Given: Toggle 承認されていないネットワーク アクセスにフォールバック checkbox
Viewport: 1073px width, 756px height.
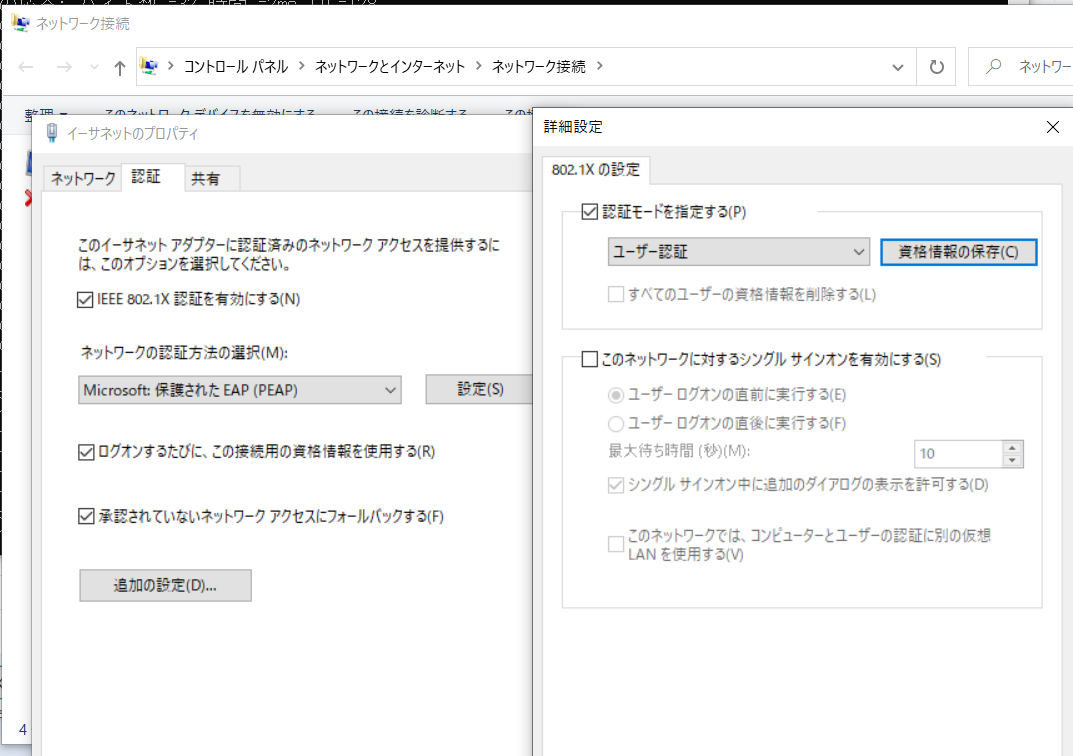Looking at the screenshot, I should coord(86,516).
